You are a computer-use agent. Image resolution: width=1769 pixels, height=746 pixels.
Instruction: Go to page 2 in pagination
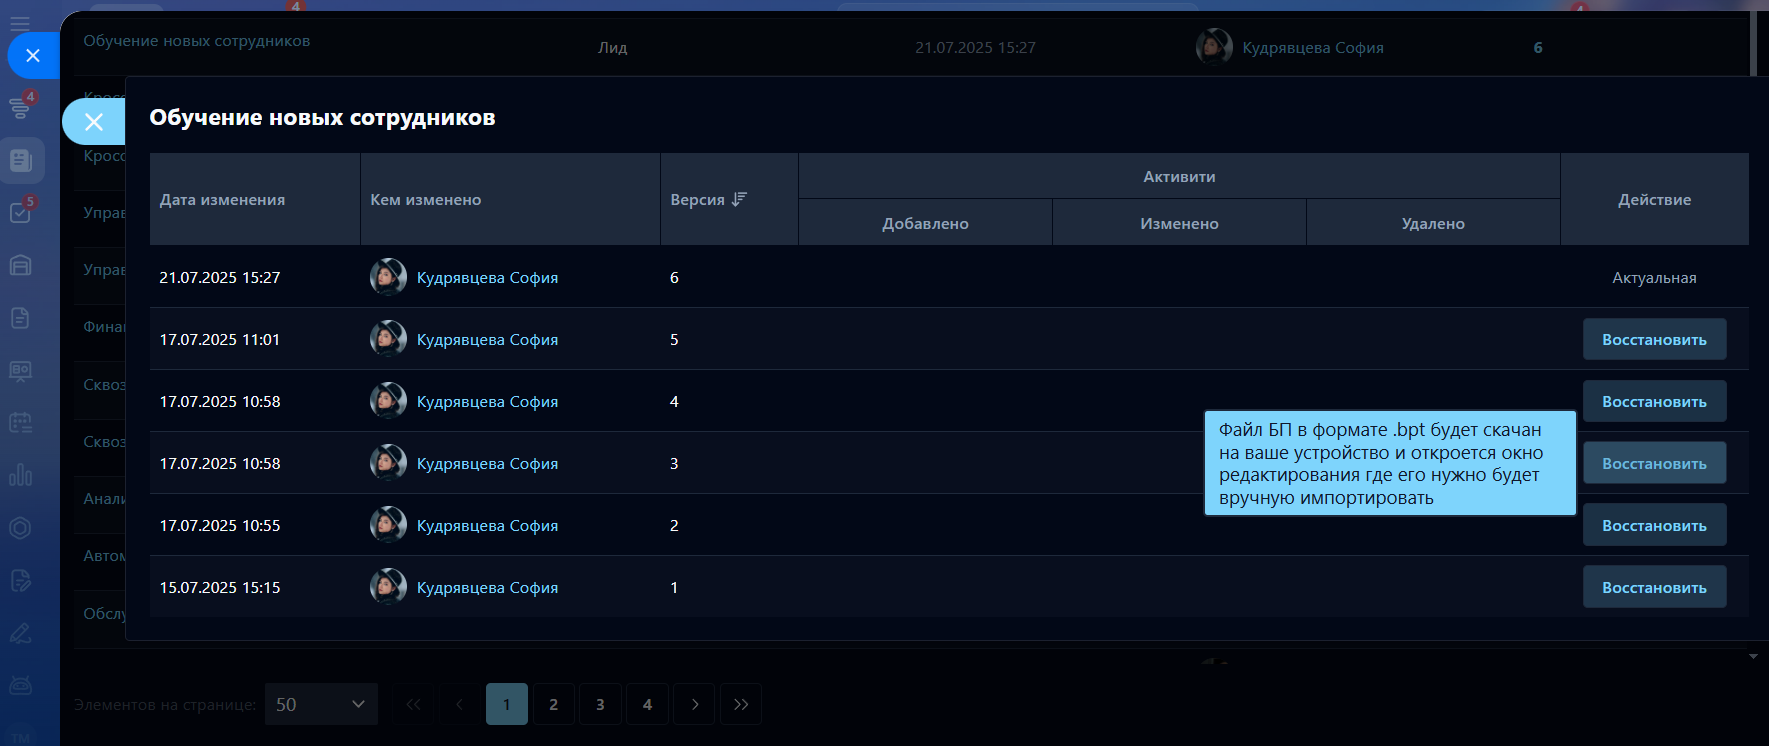pyautogui.click(x=554, y=704)
